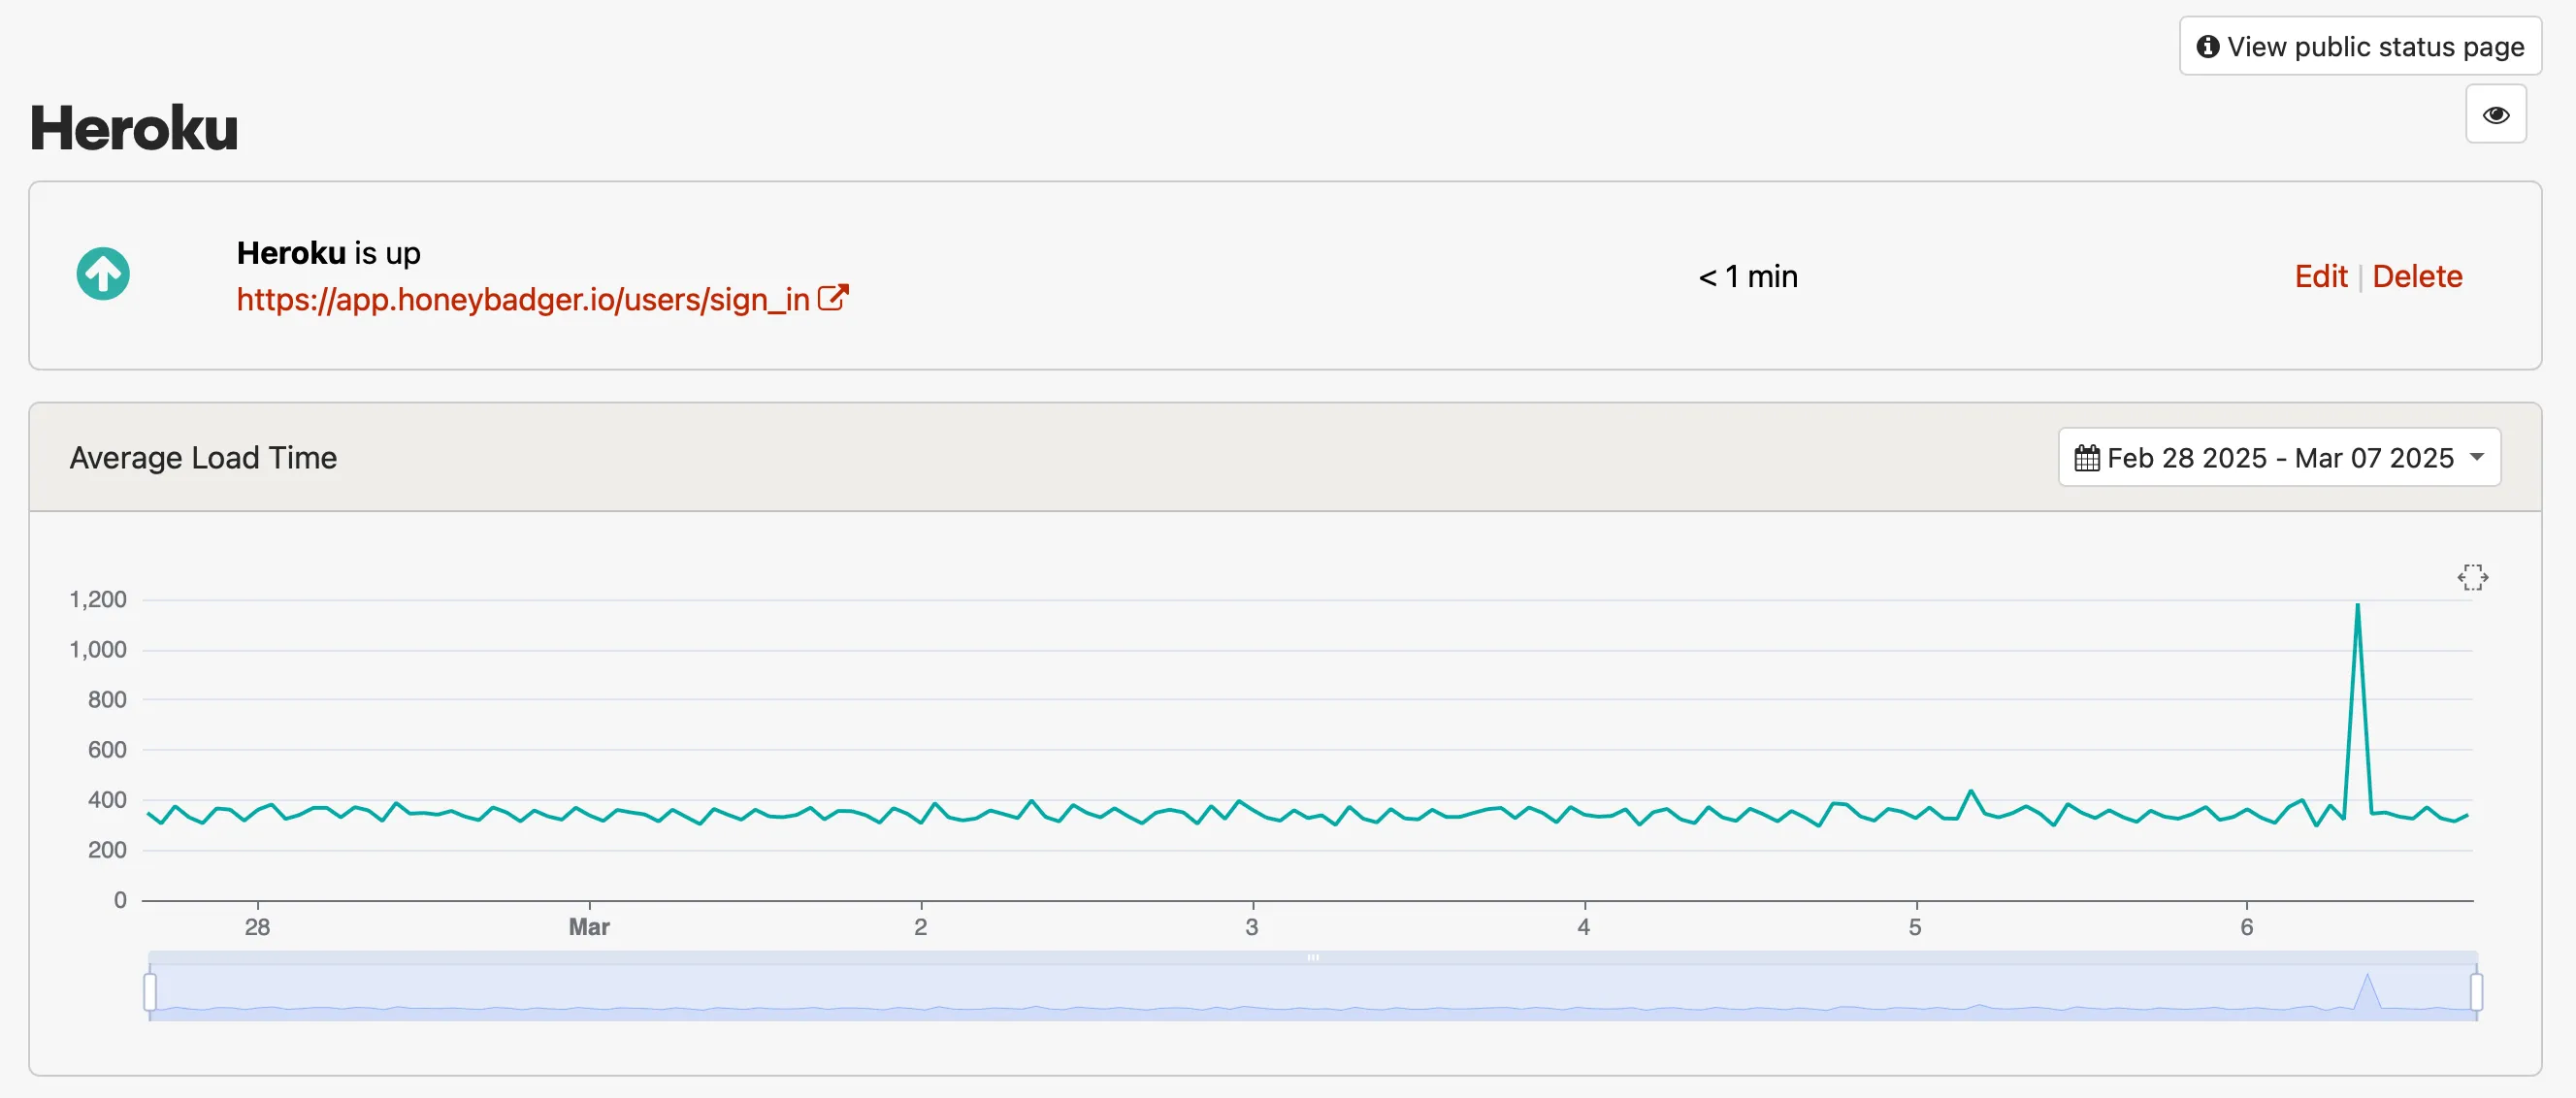The image size is (2576, 1098).
Task: Click the green up-arrow status icon
Action: (103, 273)
